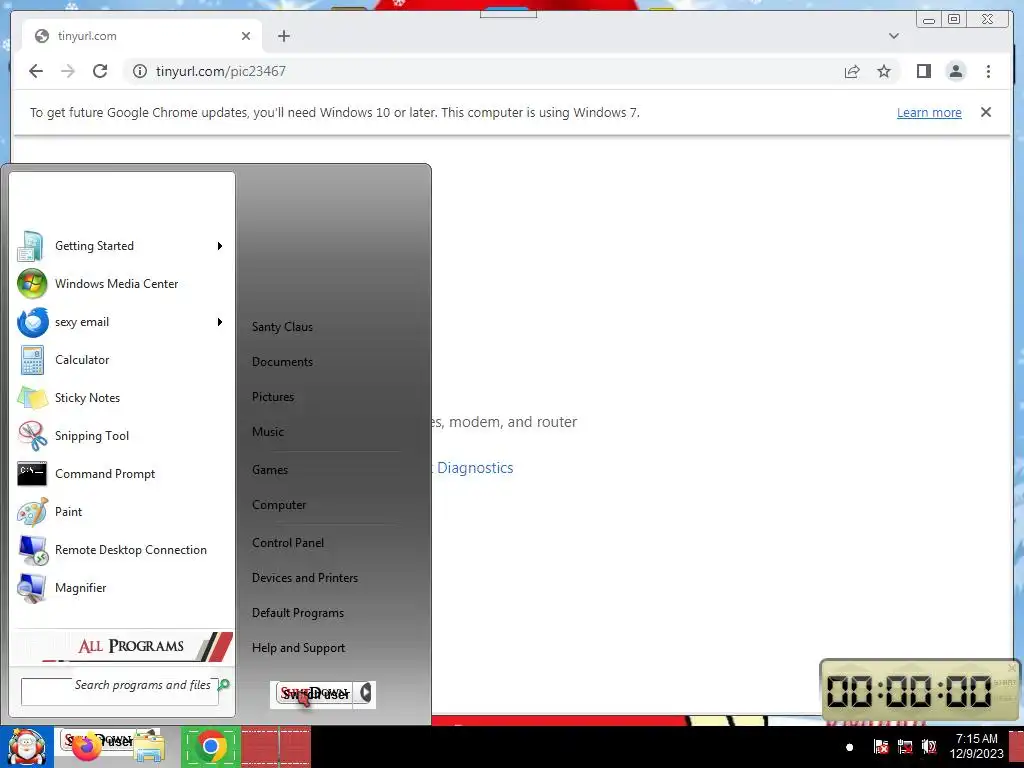Screen dimensions: 1024x768
Task: Go forward in Chrome
Action: [x=68, y=71]
